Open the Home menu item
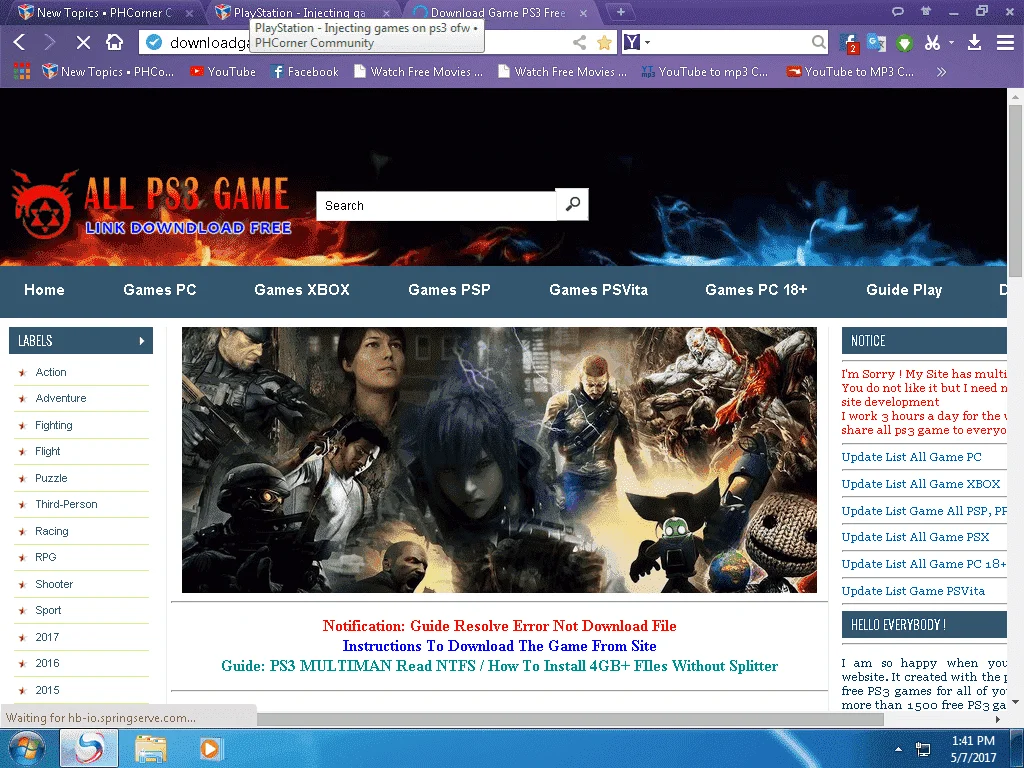1024x768 pixels. tap(44, 290)
